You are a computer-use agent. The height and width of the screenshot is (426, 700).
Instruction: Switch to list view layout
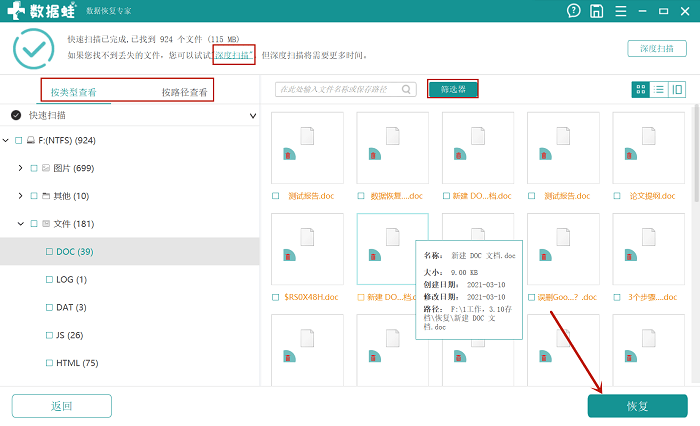point(659,90)
